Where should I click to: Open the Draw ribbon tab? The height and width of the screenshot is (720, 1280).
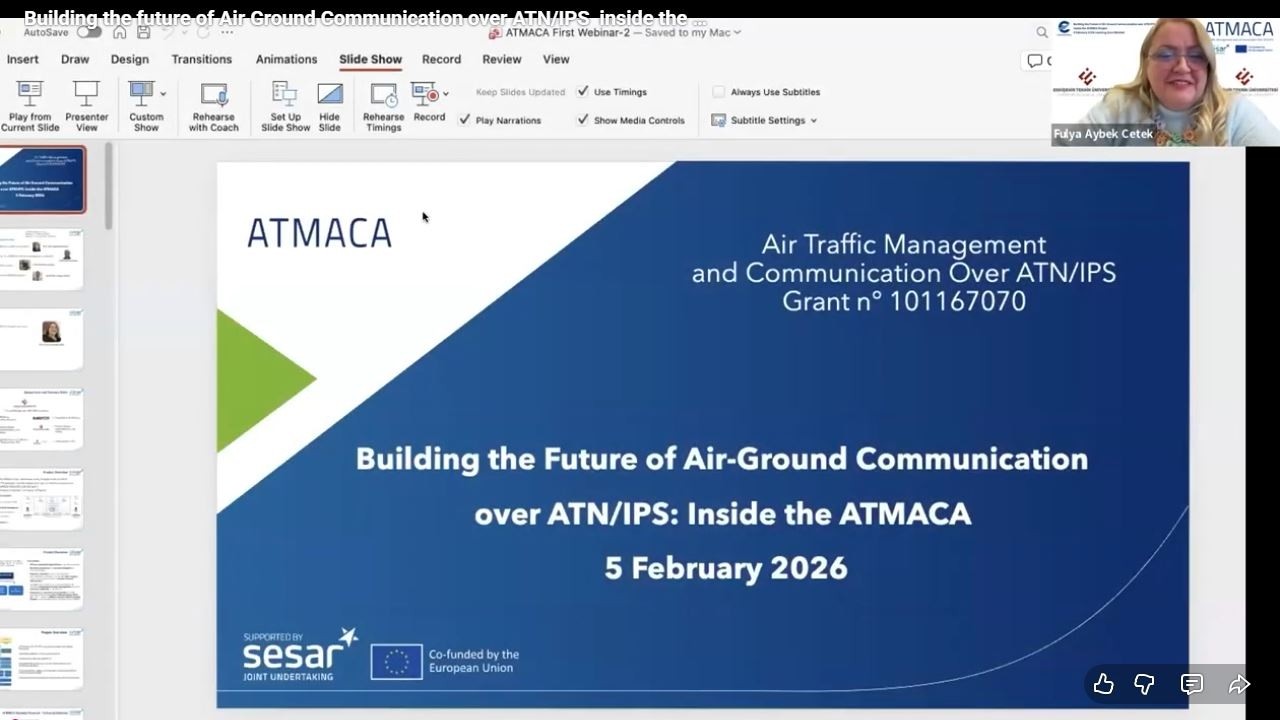pos(75,59)
